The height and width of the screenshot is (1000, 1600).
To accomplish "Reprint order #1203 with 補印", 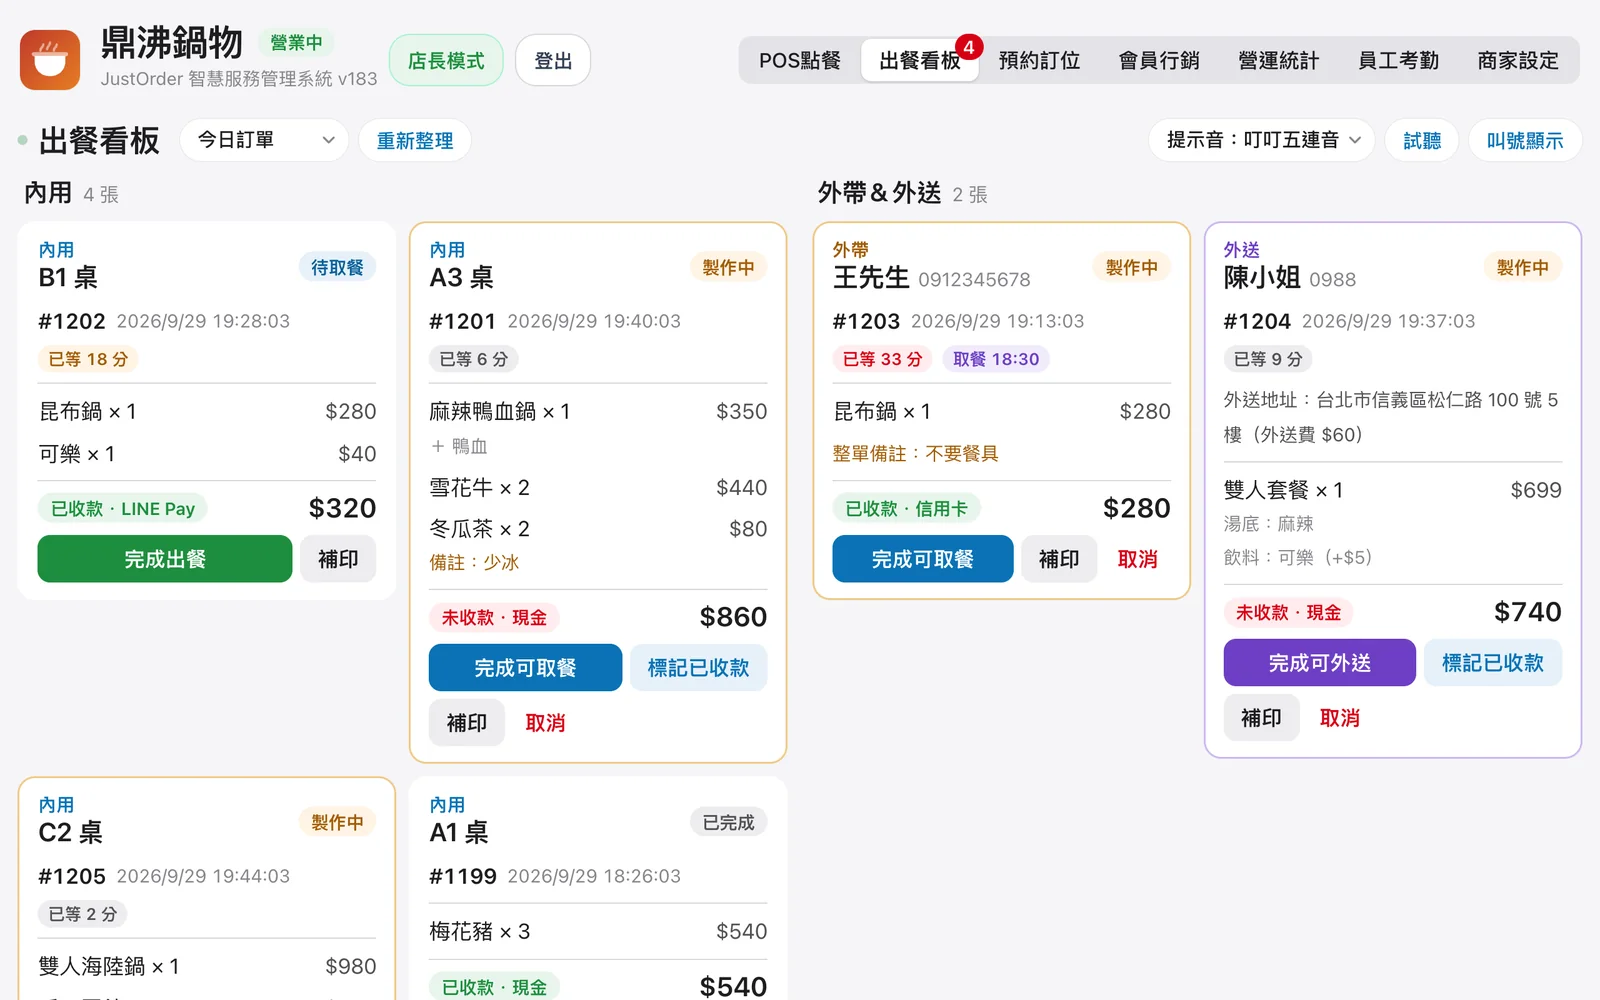I will (1059, 559).
